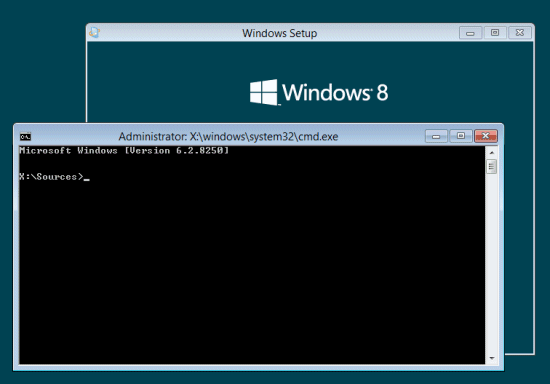Maximize the Windows Setup window
The height and width of the screenshot is (384, 550).
(495, 33)
